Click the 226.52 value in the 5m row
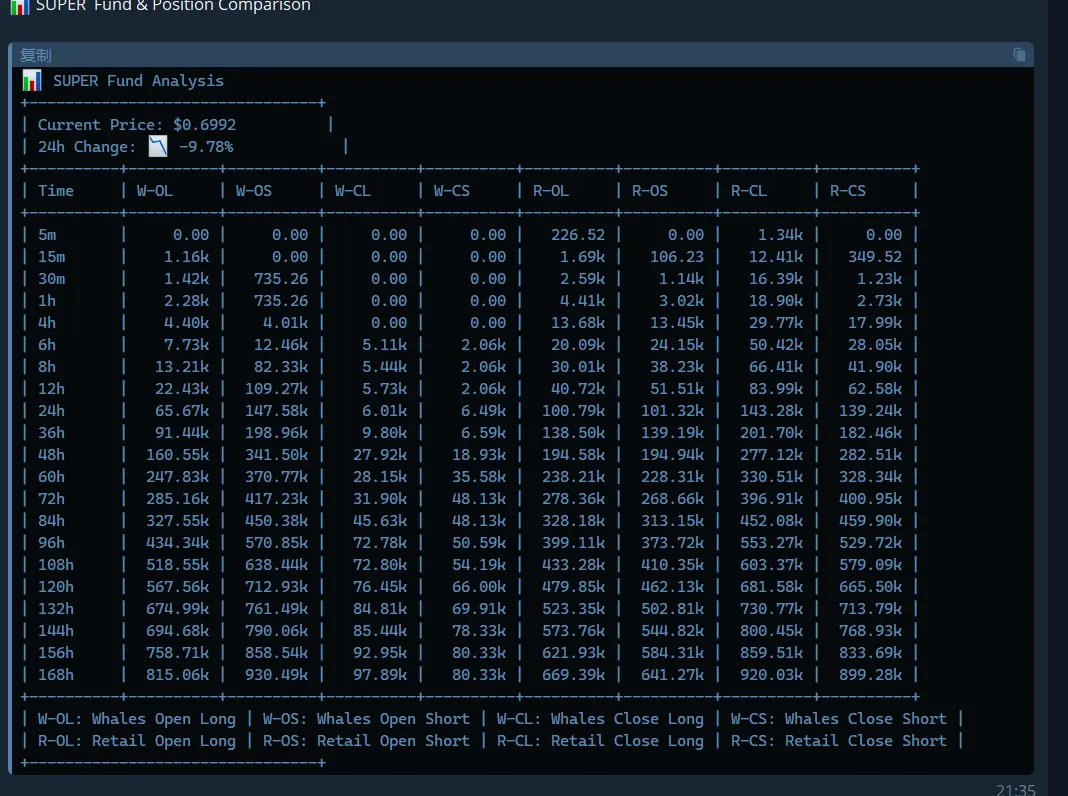 coord(578,235)
